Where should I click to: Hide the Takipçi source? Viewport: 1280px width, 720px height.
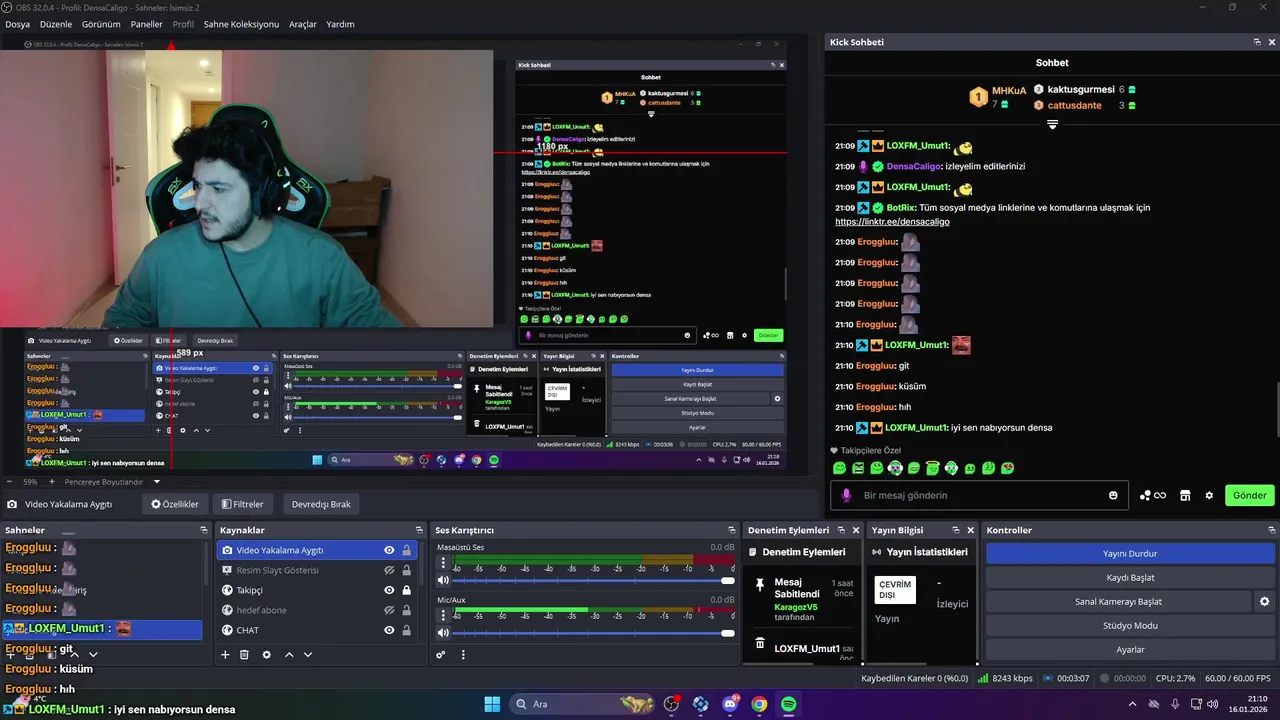(389, 590)
